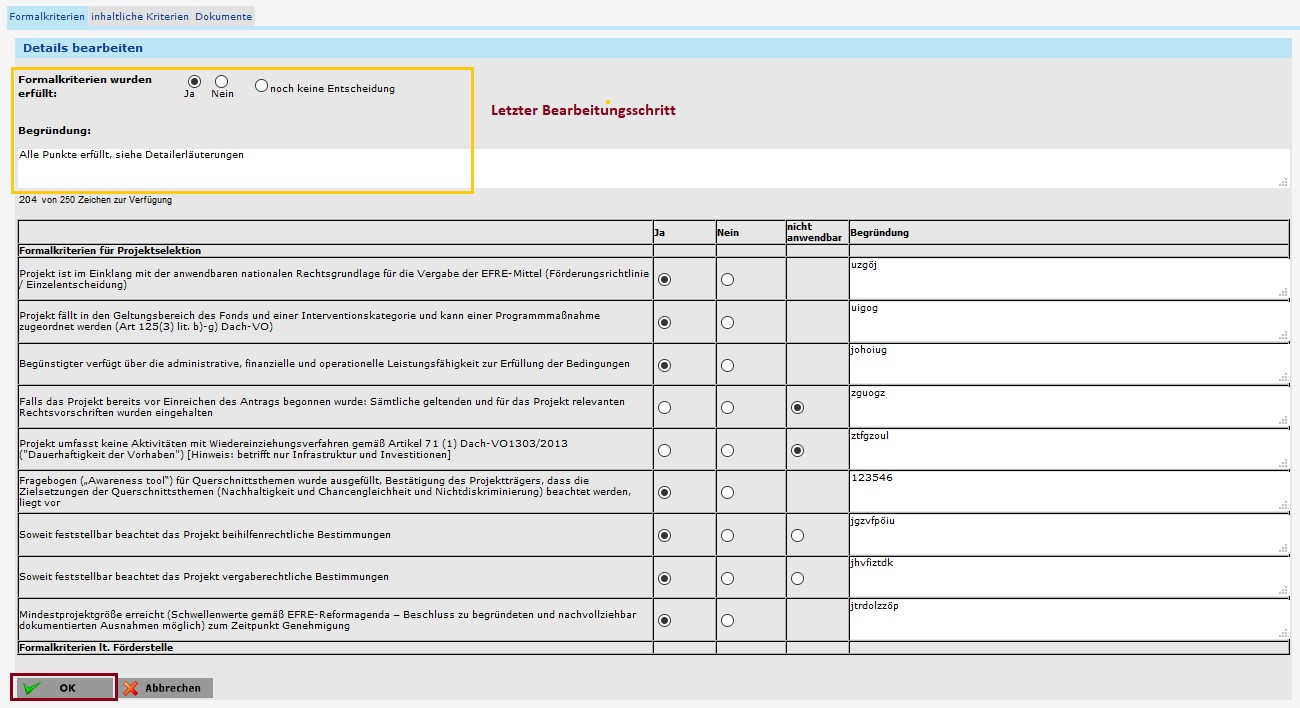Confirm with the OK button

pyautogui.click(x=65, y=688)
